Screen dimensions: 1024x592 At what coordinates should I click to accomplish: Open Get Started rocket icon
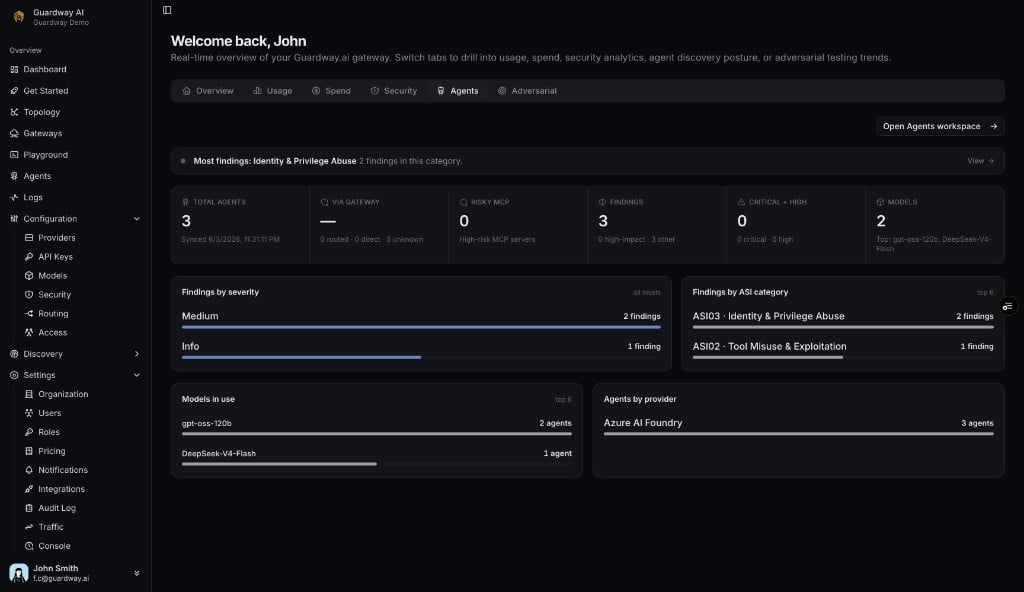[x=14, y=91]
